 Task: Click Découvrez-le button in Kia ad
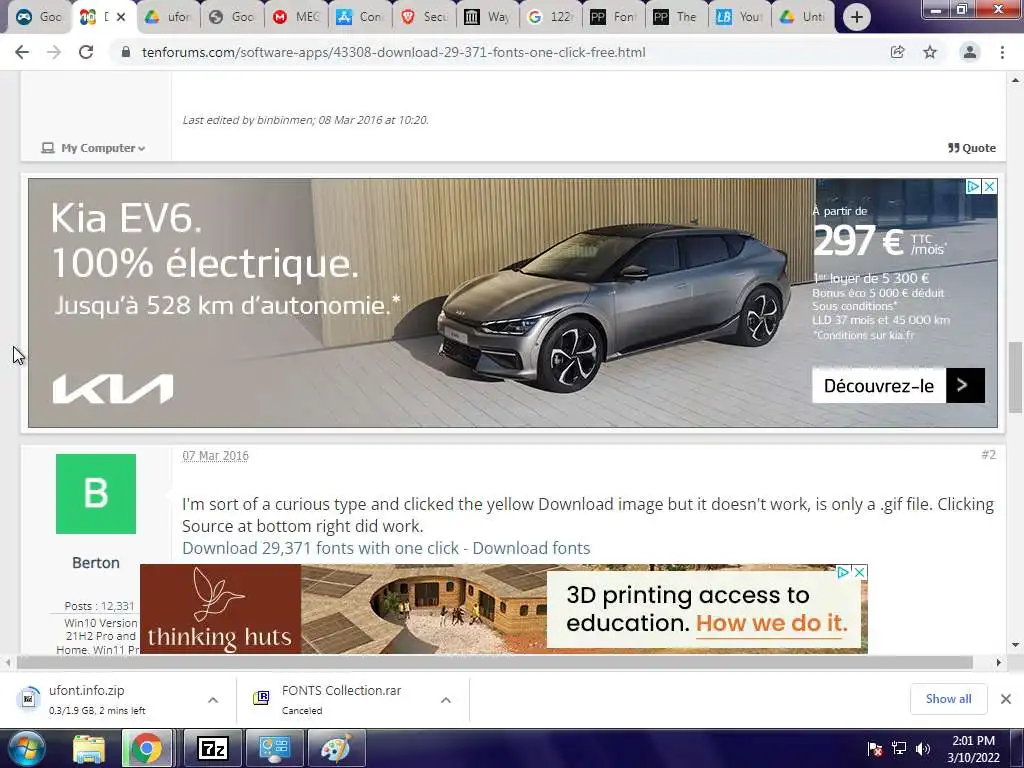point(898,386)
